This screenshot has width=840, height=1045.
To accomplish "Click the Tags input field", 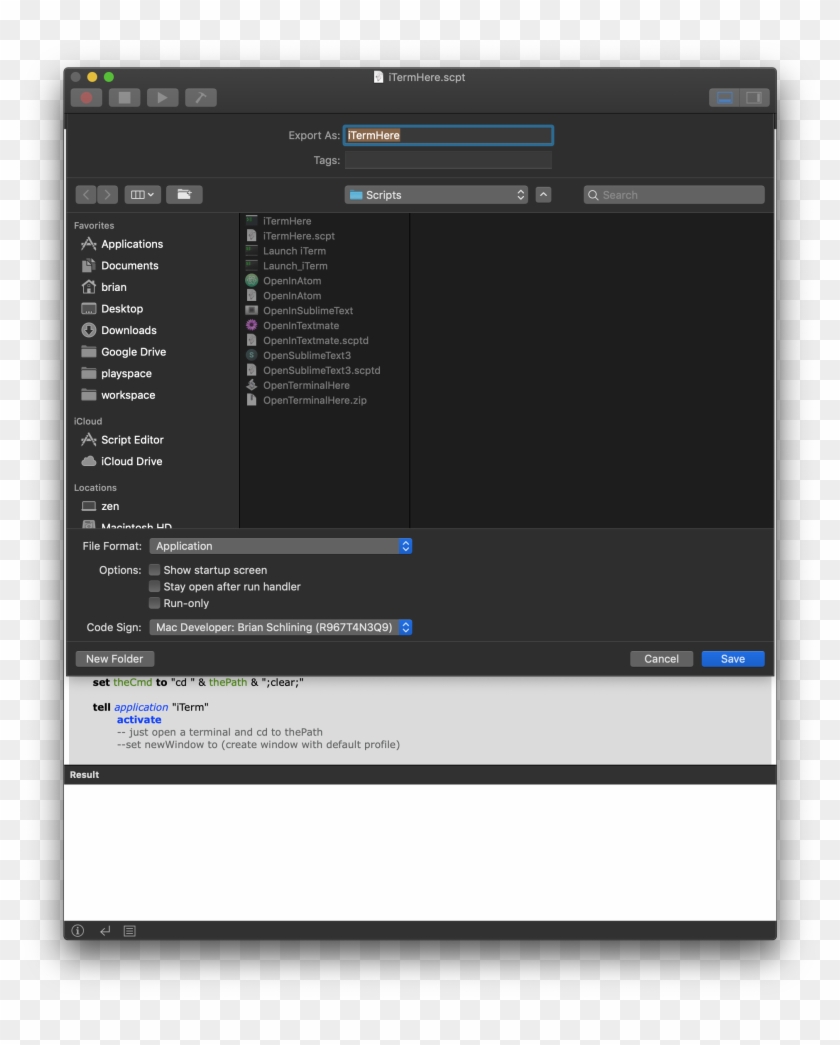I will point(448,160).
